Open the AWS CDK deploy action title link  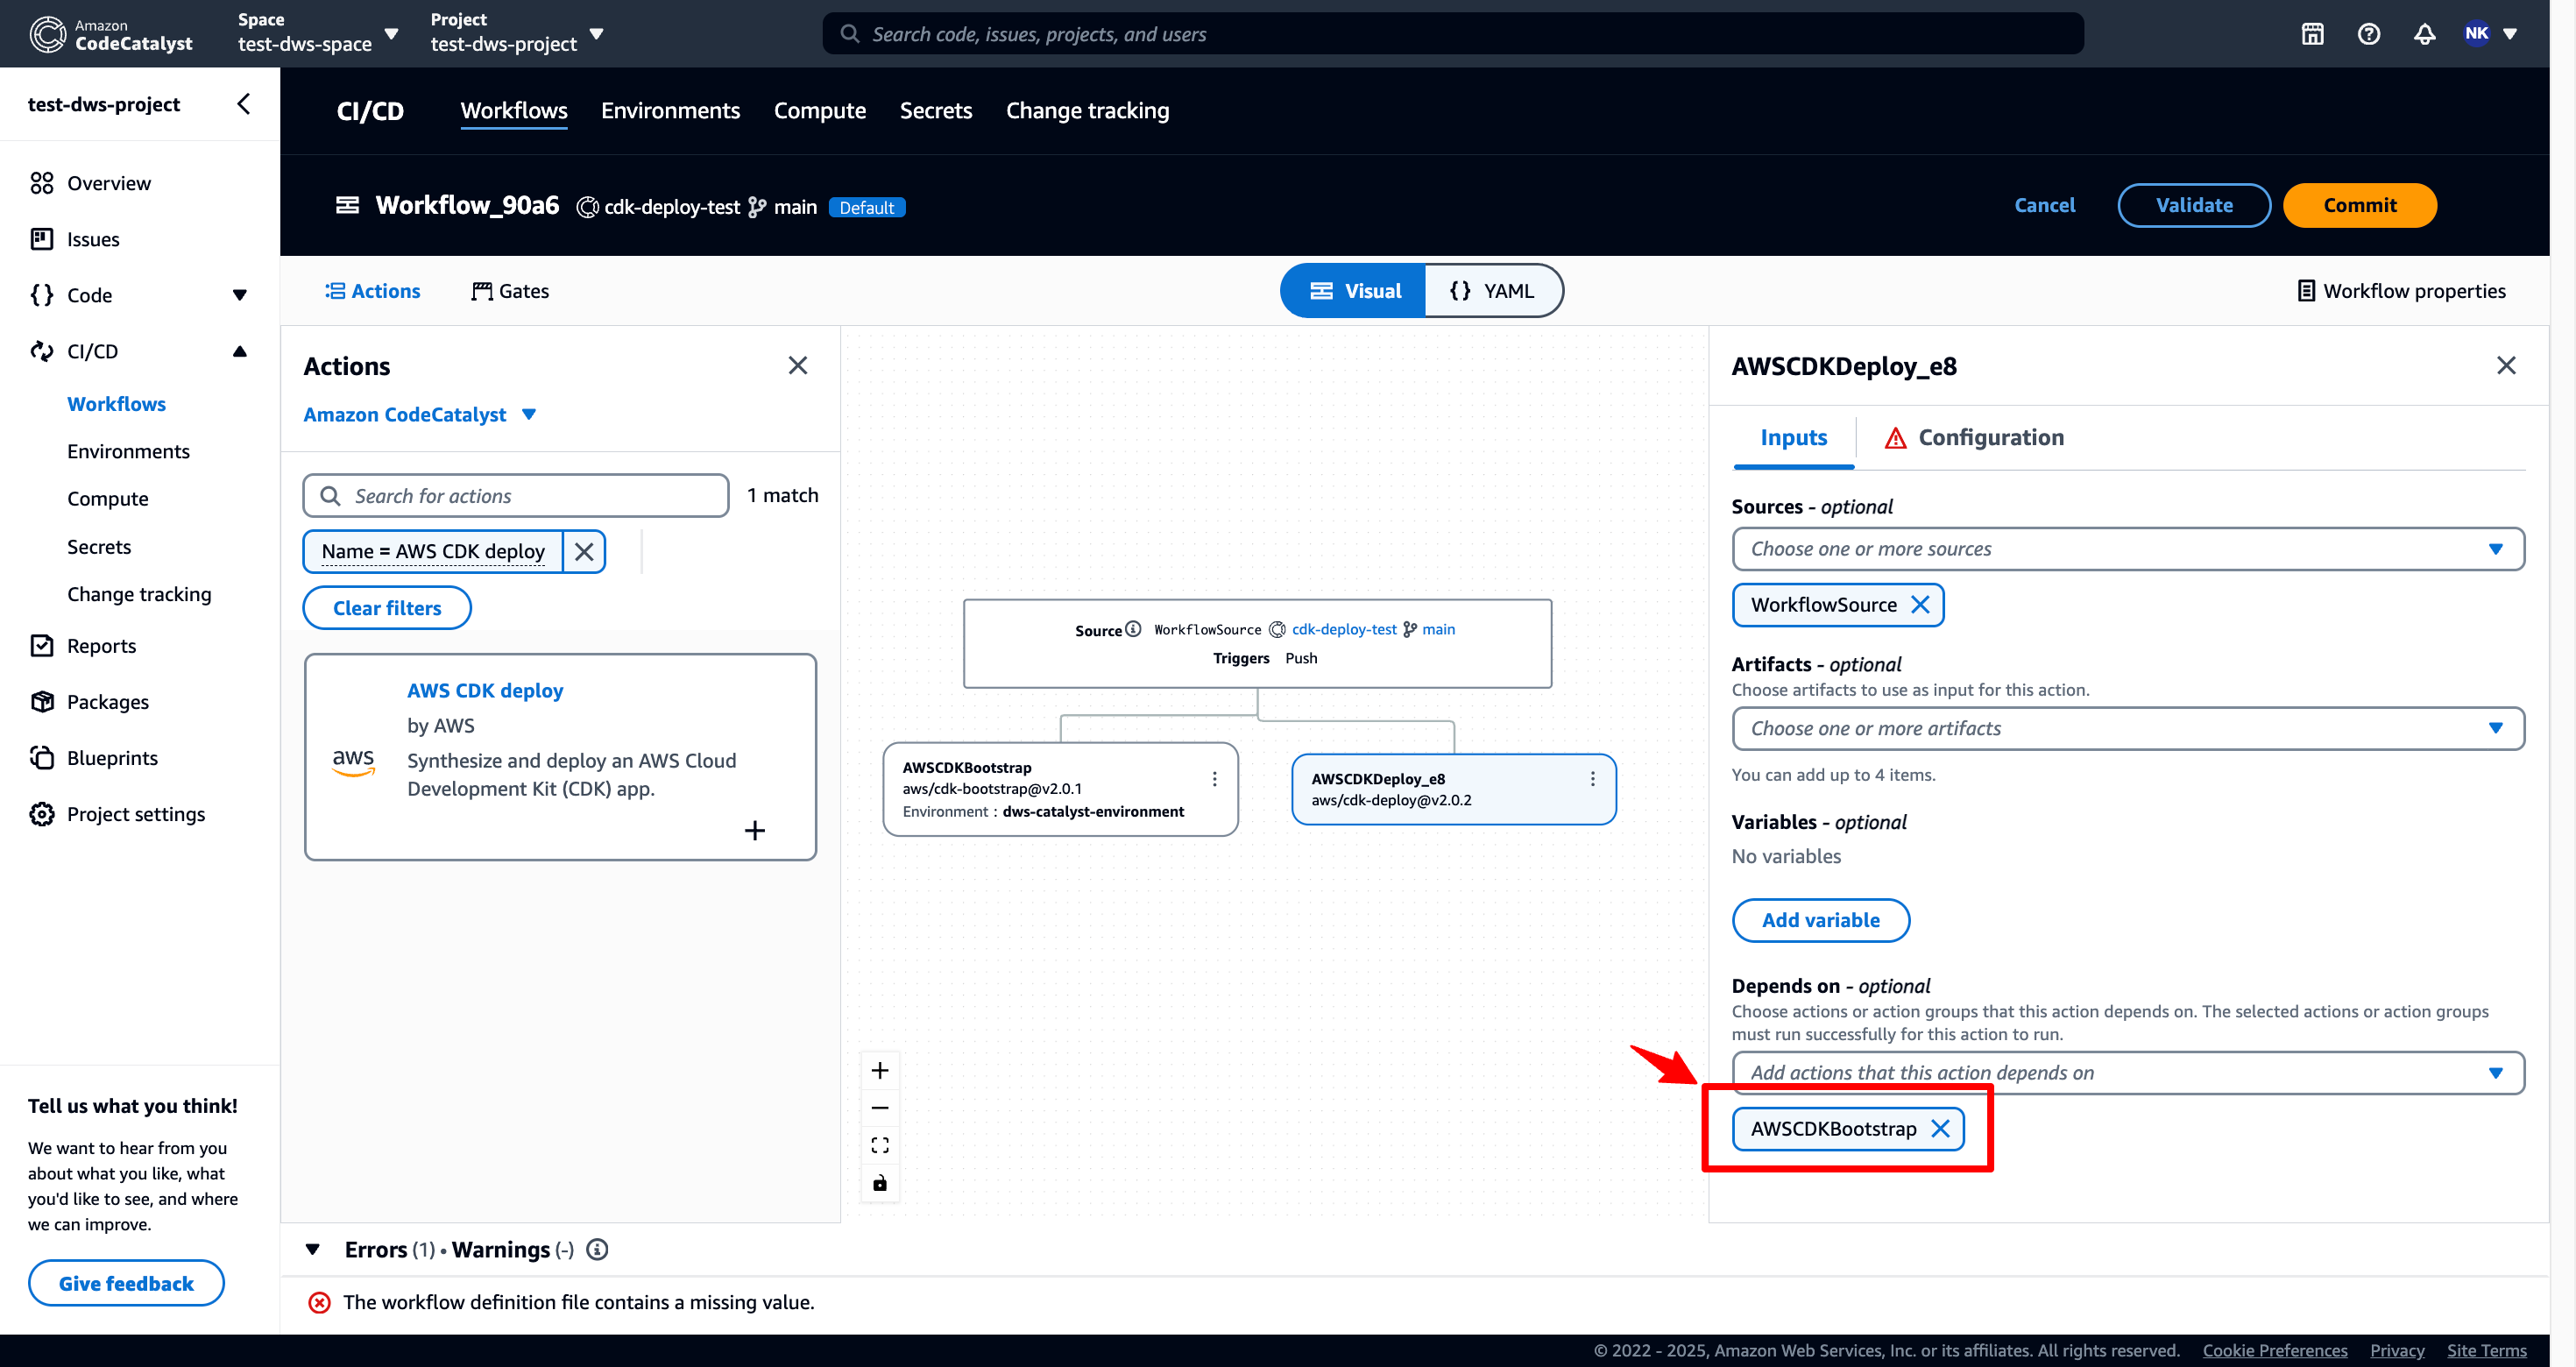pos(485,691)
